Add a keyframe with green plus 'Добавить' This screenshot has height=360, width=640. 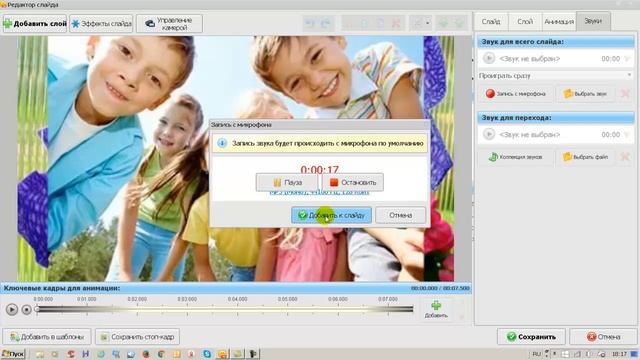coord(436,309)
